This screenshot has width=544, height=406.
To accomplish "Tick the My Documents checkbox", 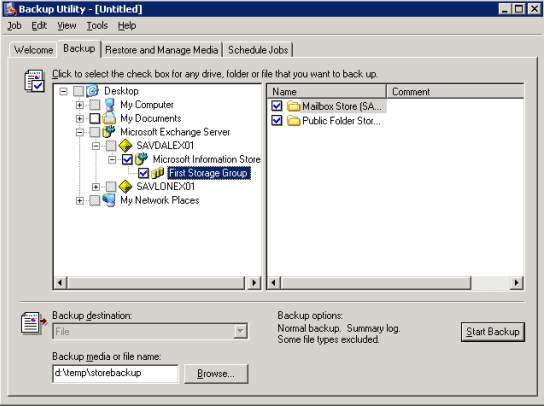I will pos(95,118).
